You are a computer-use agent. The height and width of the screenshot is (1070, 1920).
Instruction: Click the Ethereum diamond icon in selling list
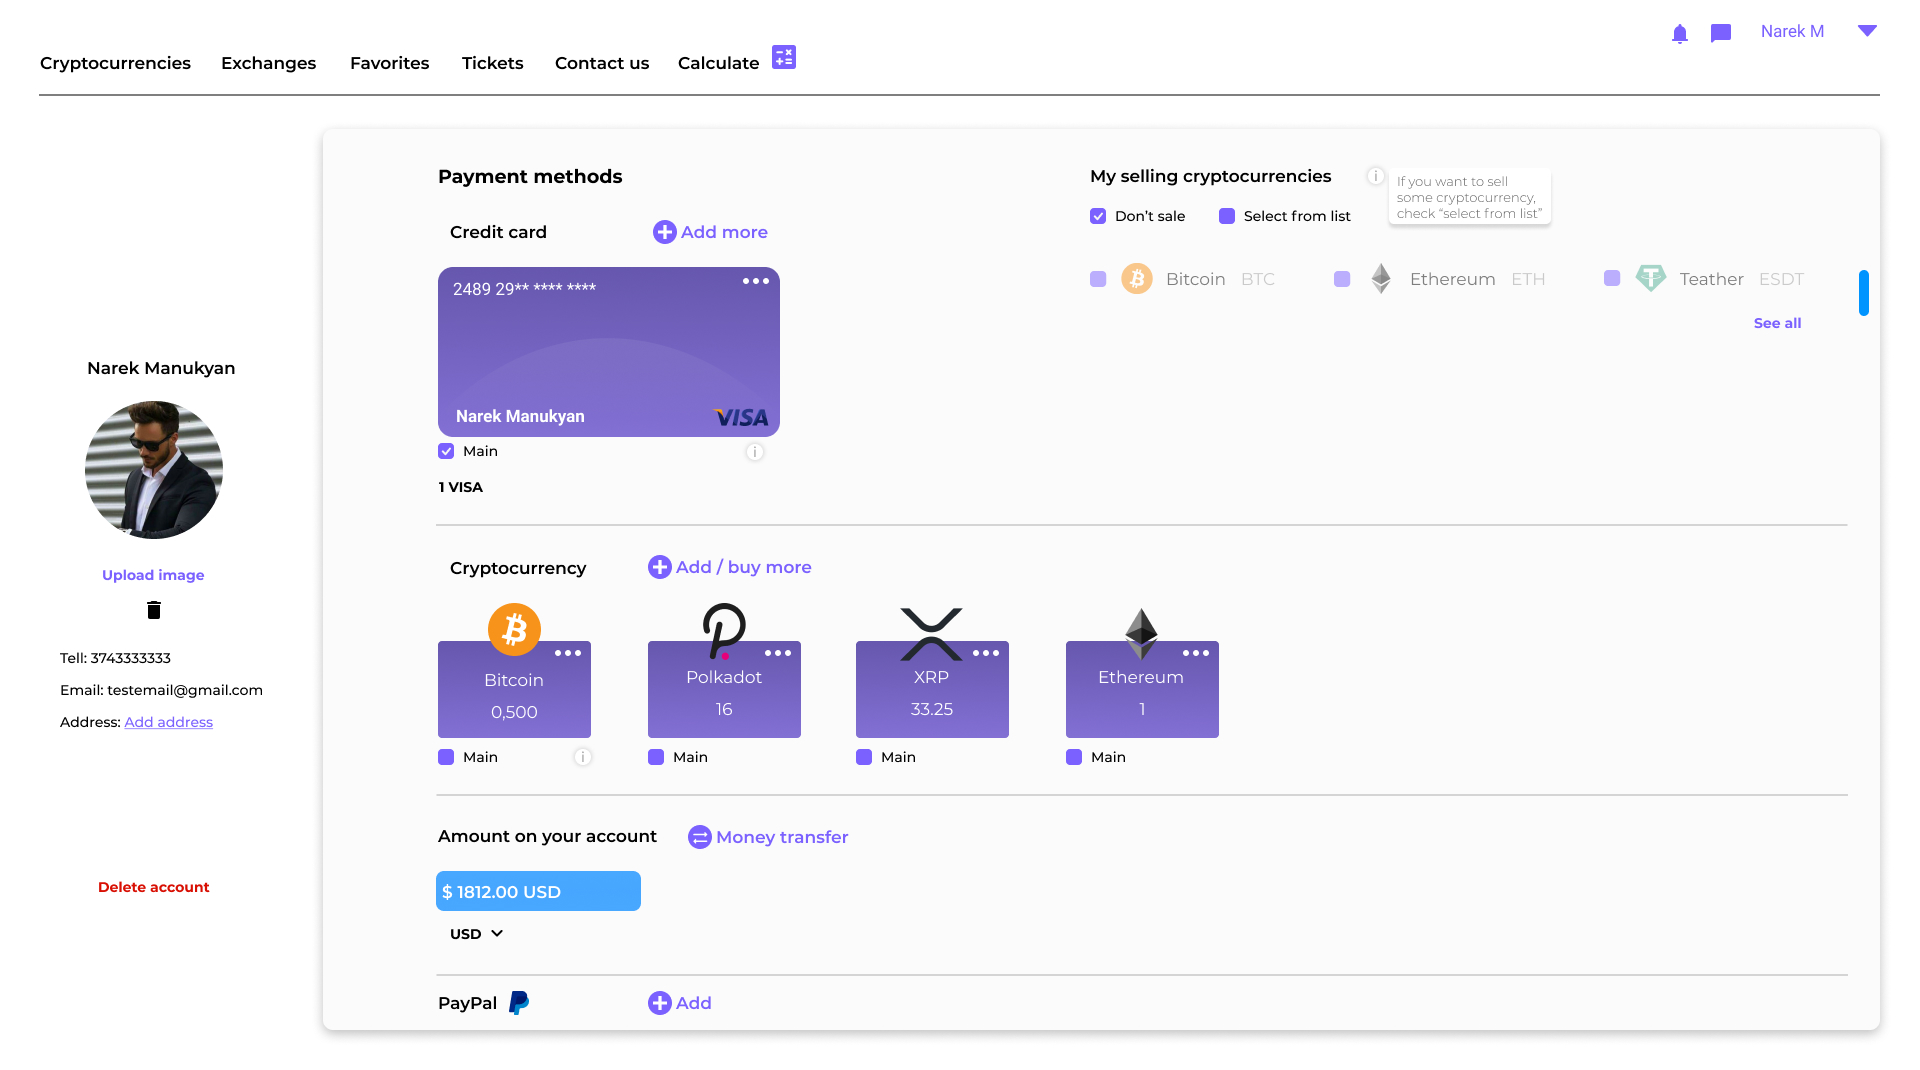1381,279
